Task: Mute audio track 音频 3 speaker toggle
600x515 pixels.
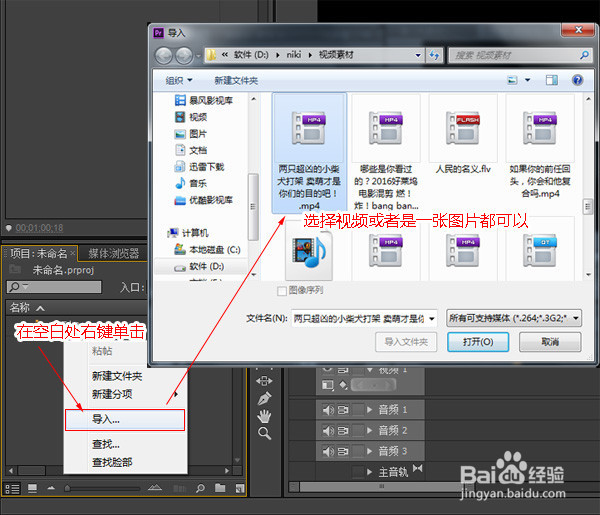Action: pos(328,451)
